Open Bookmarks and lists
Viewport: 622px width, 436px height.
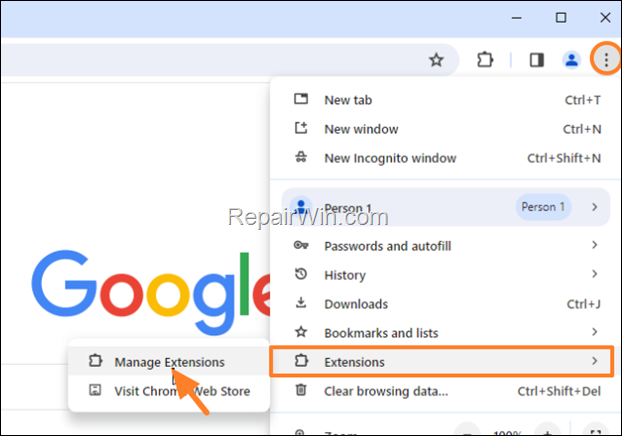click(x=446, y=333)
